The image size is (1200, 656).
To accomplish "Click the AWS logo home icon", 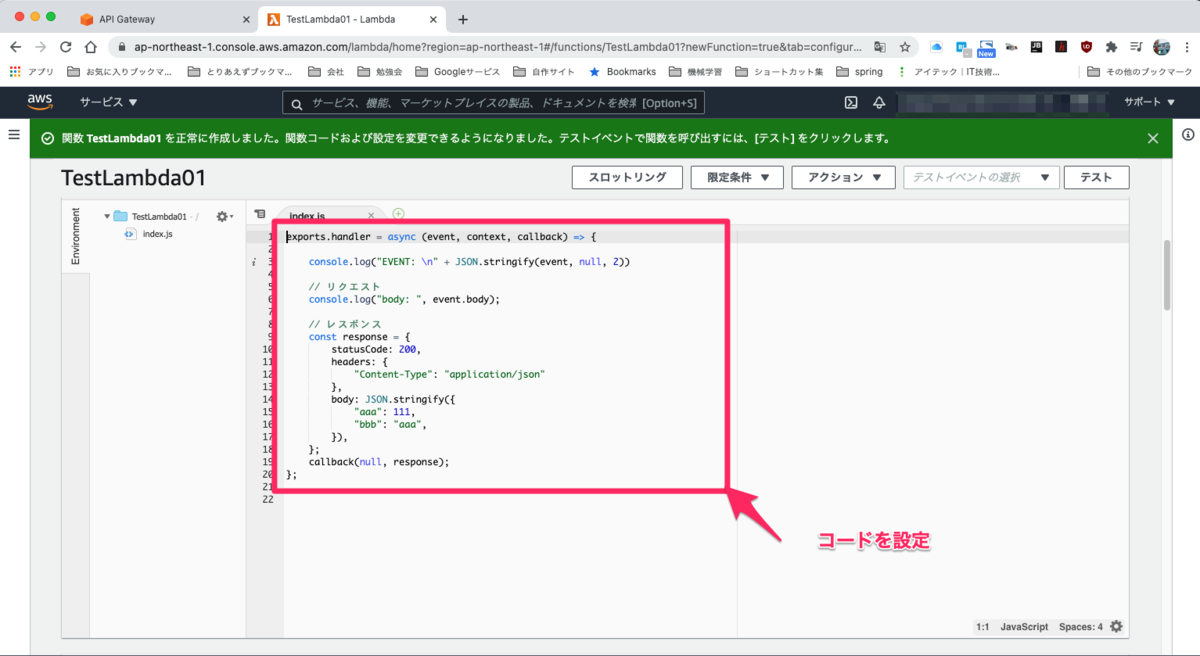I will pos(40,101).
